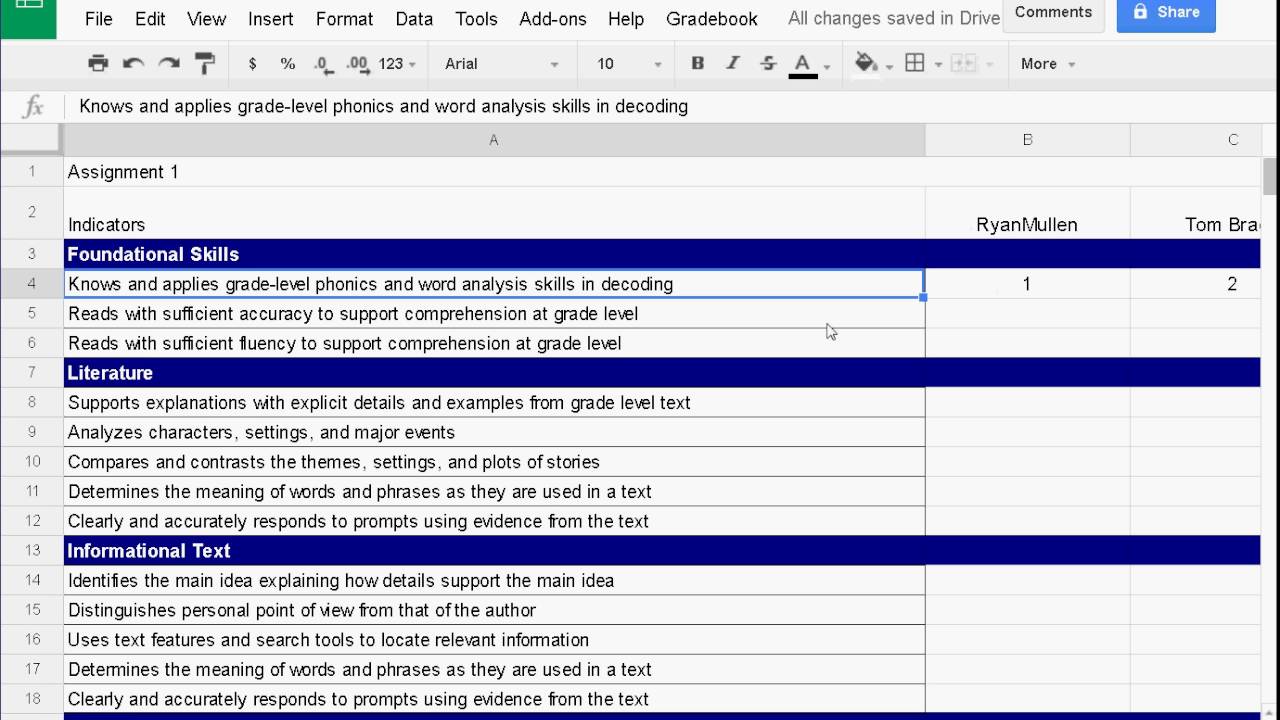Click the Comments button
The image size is (1280, 720).
1053,13
